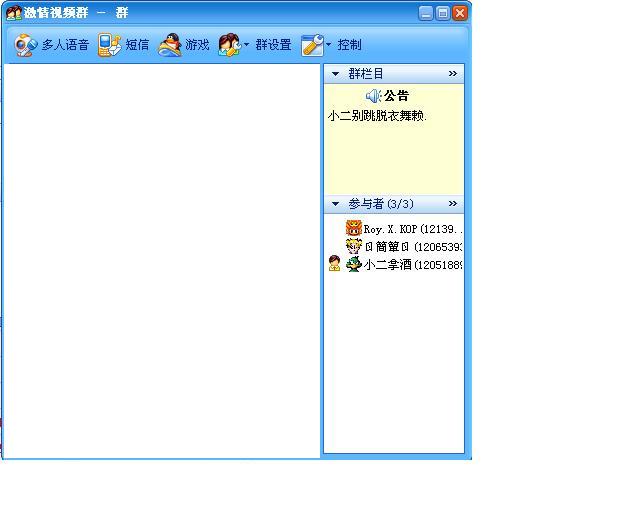The height and width of the screenshot is (512, 640).
Task: Click the green avatar of 小二拿酒
Action: [x=353, y=264]
